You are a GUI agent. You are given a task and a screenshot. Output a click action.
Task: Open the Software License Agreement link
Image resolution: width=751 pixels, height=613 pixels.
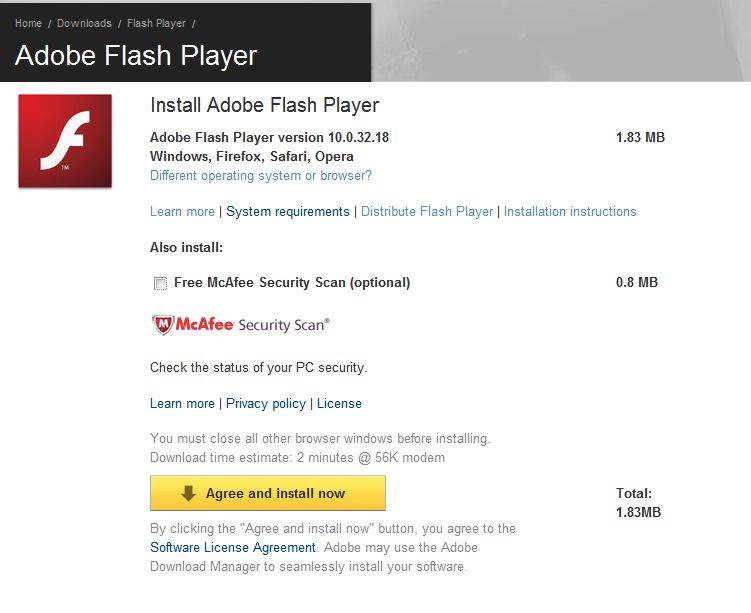pyautogui.click(x=233, y=547)
